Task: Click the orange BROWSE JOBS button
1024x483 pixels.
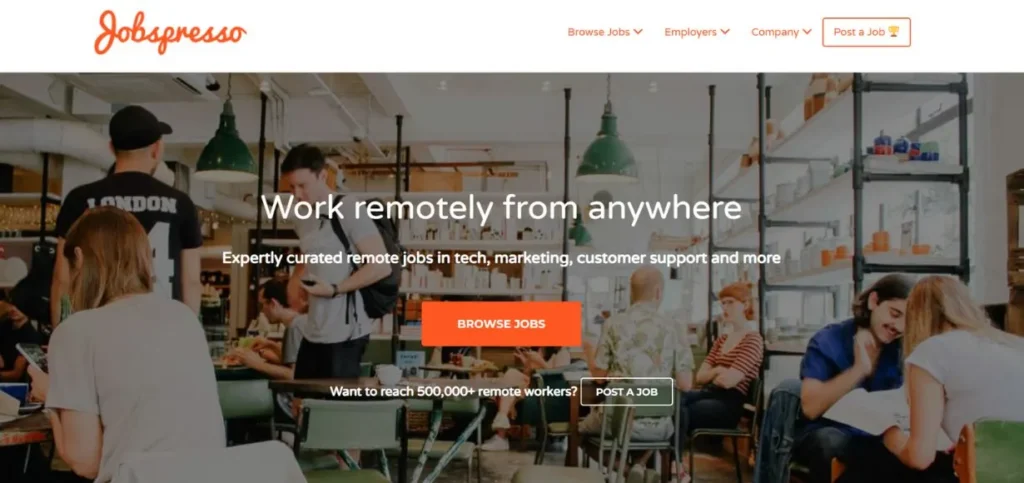Action: (501, 324)
